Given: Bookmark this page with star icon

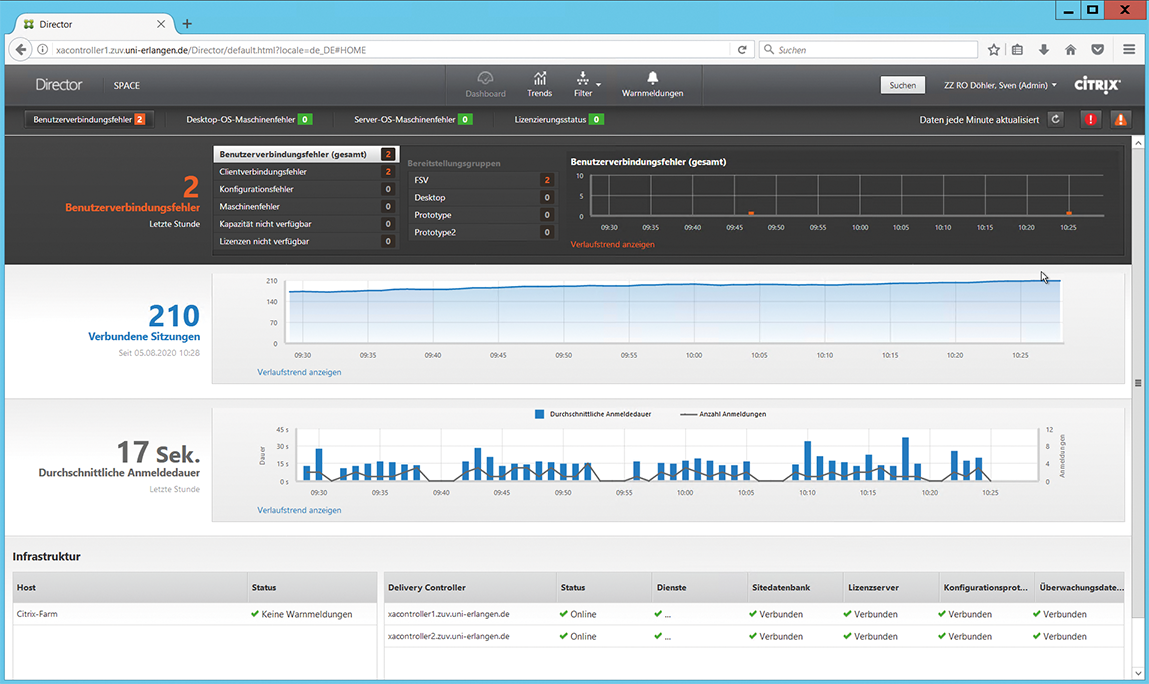Looking at the screenshot, I should click(994, 49).
